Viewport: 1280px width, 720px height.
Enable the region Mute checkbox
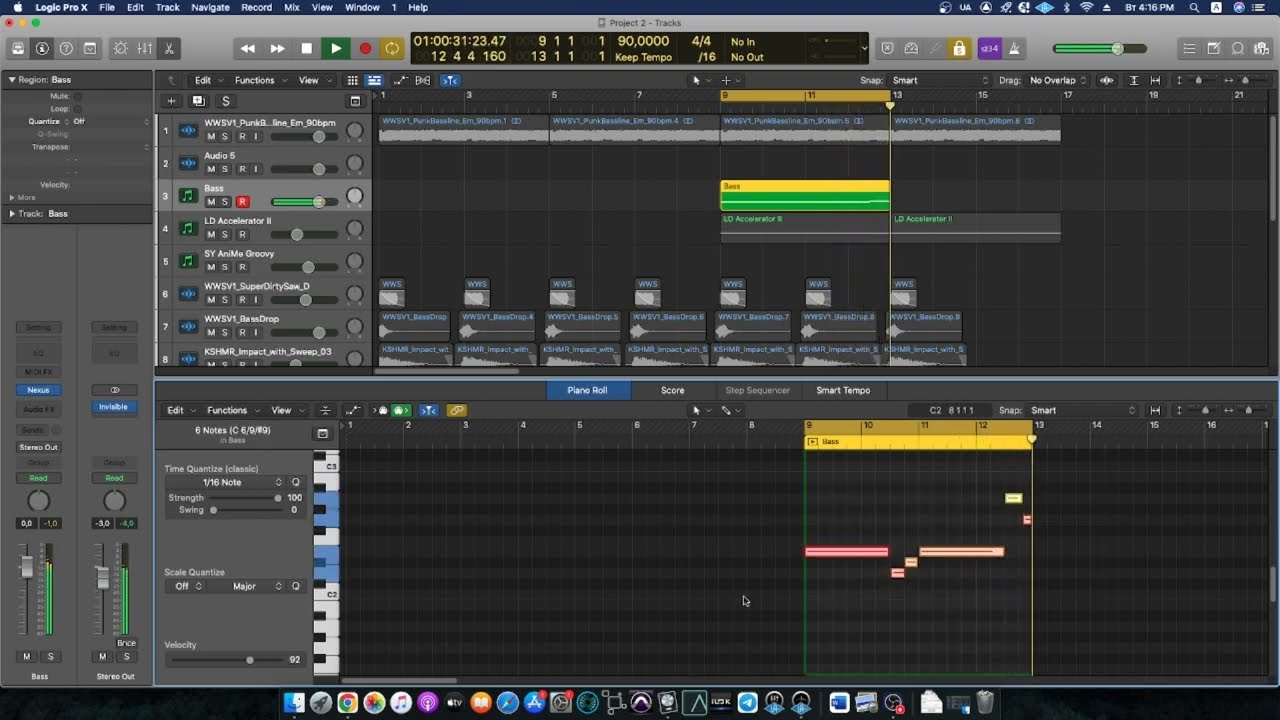pyautogui.click(x=77, y=96)
